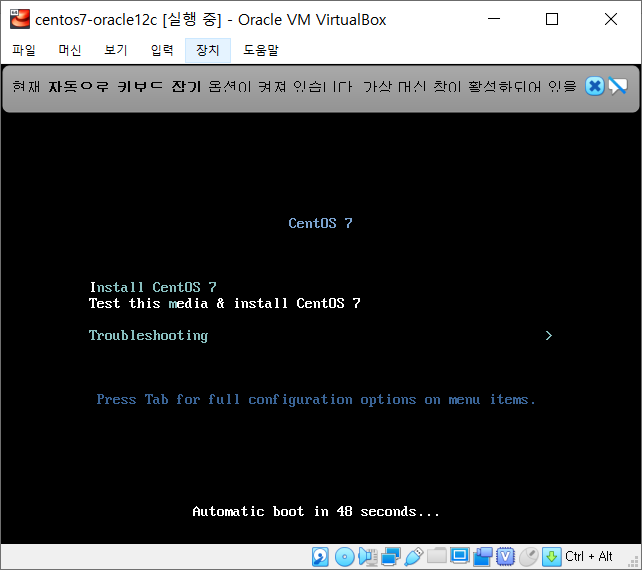
Task: Click the network adapter status icon
Action: [391, 557]
